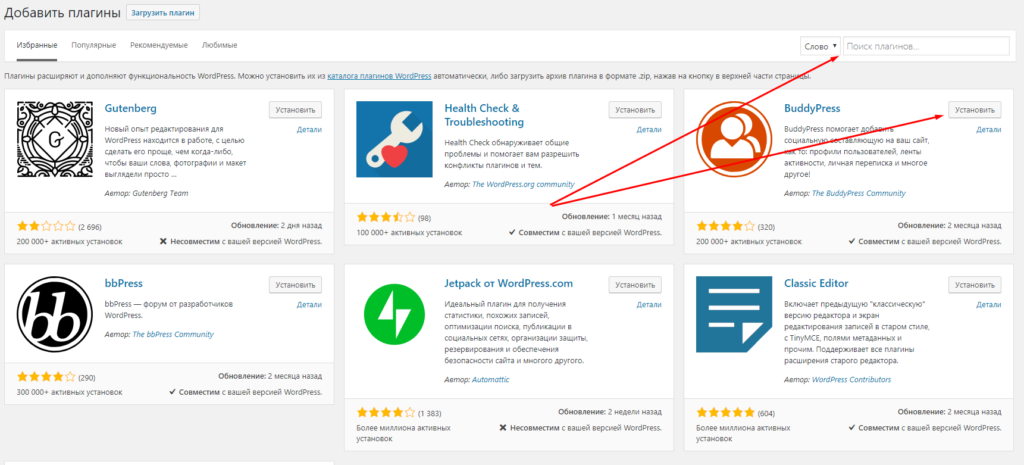Image resolution: width=1024 pixels, height=465 pixels.
Task: Click Classic Editor's (604) ratings count
Action: click(767, 413)
